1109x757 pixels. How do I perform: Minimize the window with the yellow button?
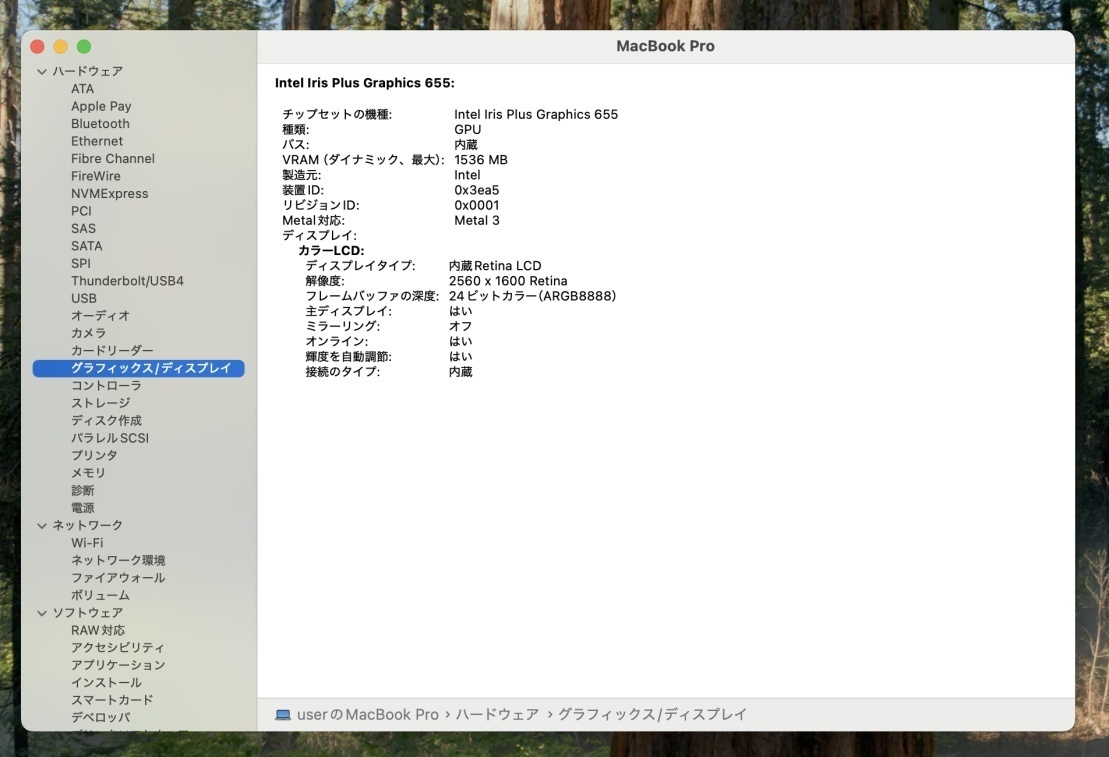[61, 47]
